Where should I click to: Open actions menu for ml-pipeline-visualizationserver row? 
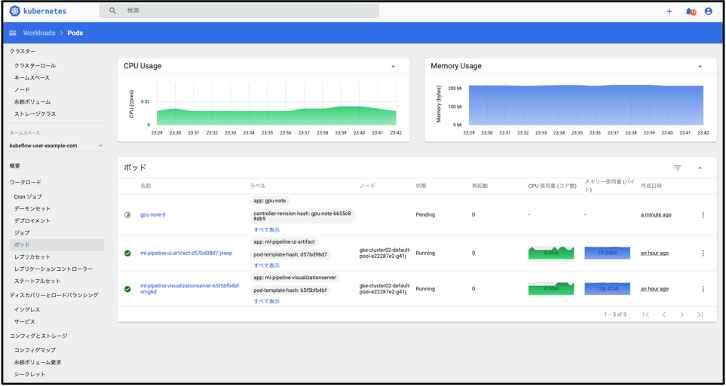(x=703, y=289)
